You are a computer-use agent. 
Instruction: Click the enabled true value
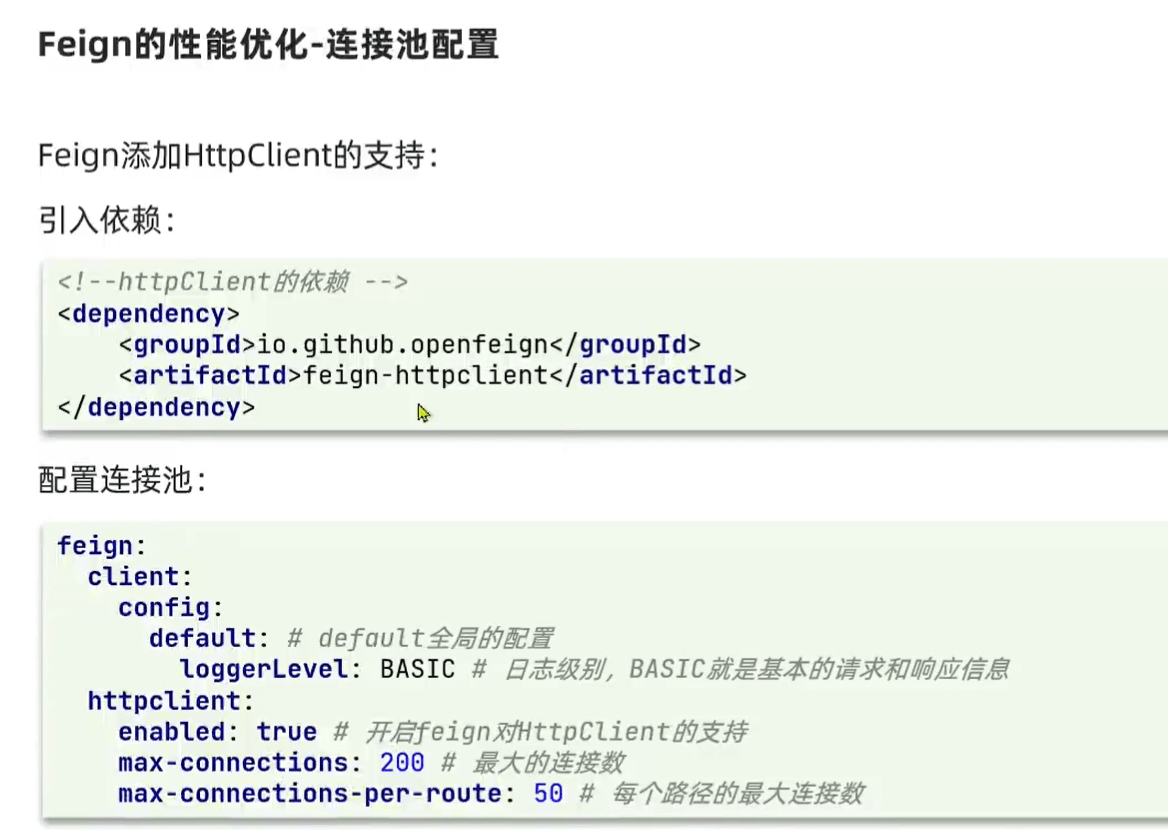pyautogui.click(x=287, y=732)
